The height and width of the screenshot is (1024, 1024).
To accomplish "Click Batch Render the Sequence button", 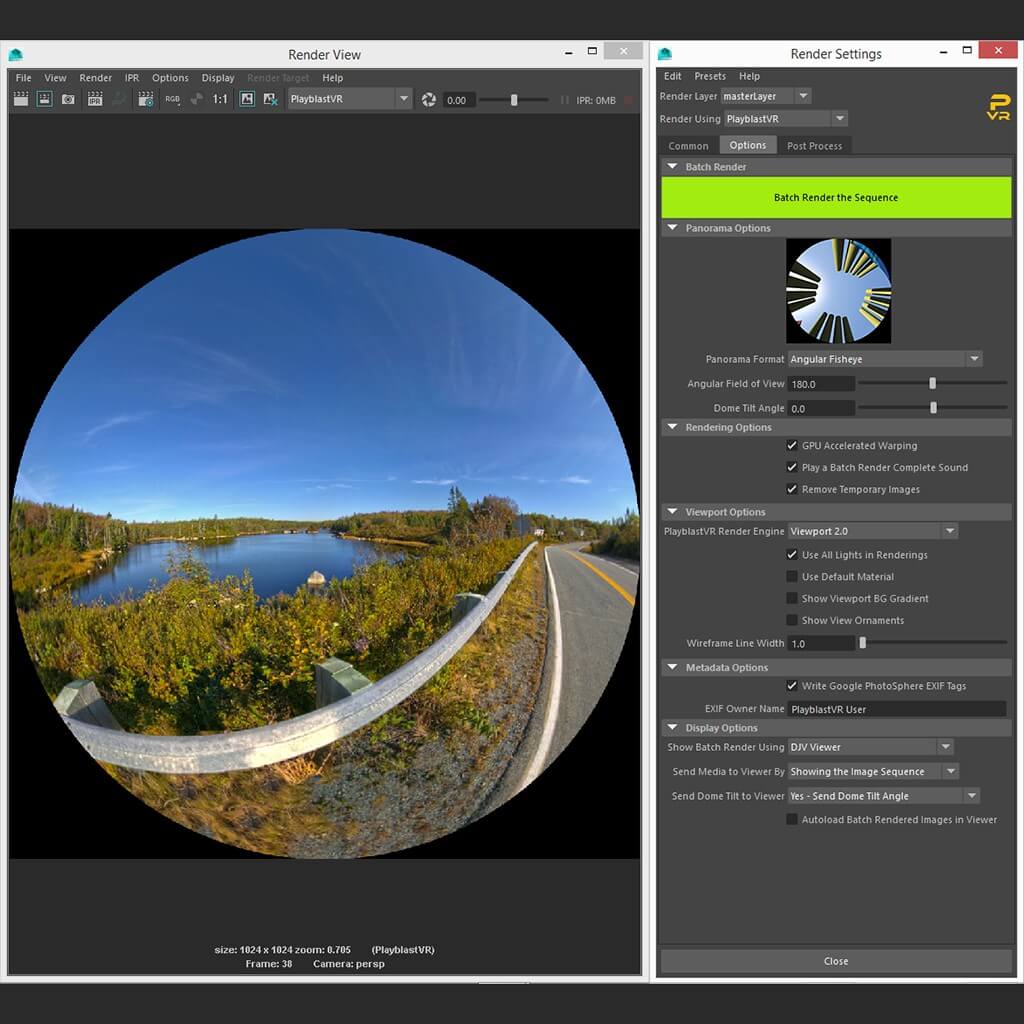I will tap(836, 197).
